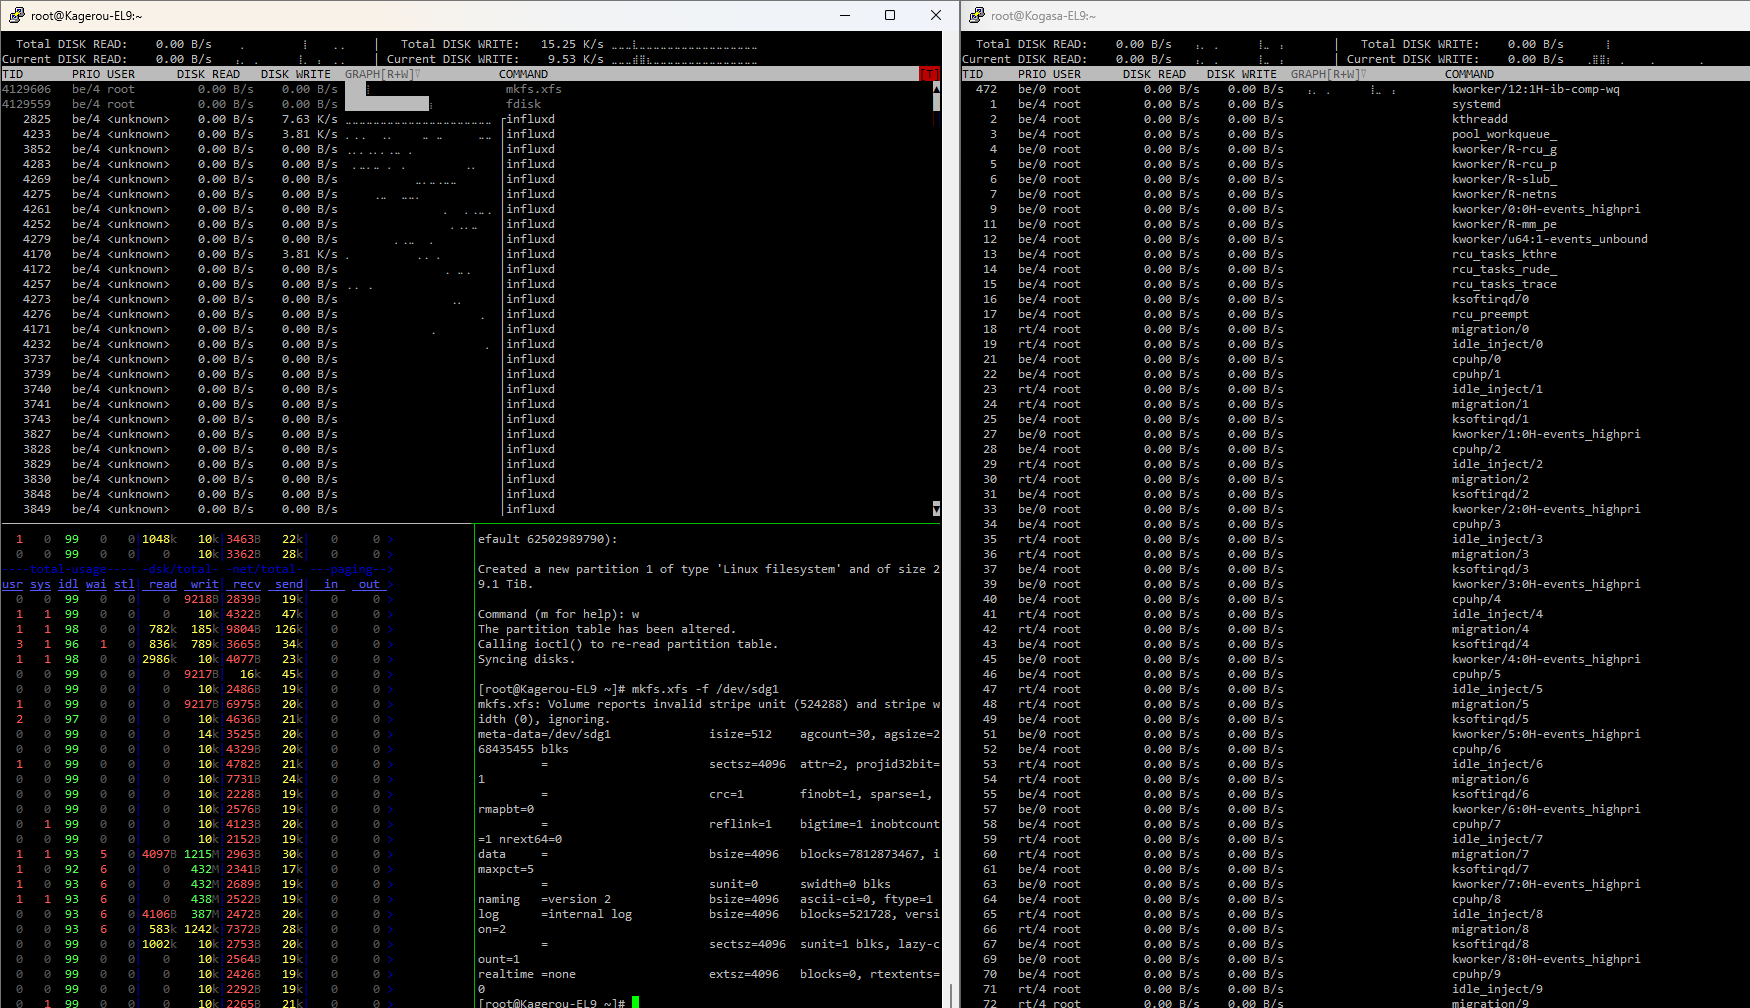The width and height of the screenshot is (1750, 1008).
Task: Select TID column header in Kogasa iotop
Action: point(972,74)
